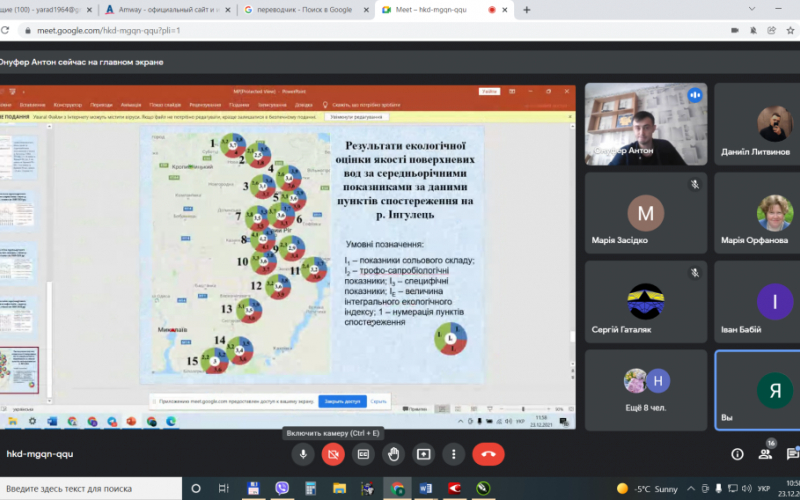The image size is (800, 500).
Task: Click the meeting code hkd-mgqn-qqu
Action: click(x=40, y=454)
